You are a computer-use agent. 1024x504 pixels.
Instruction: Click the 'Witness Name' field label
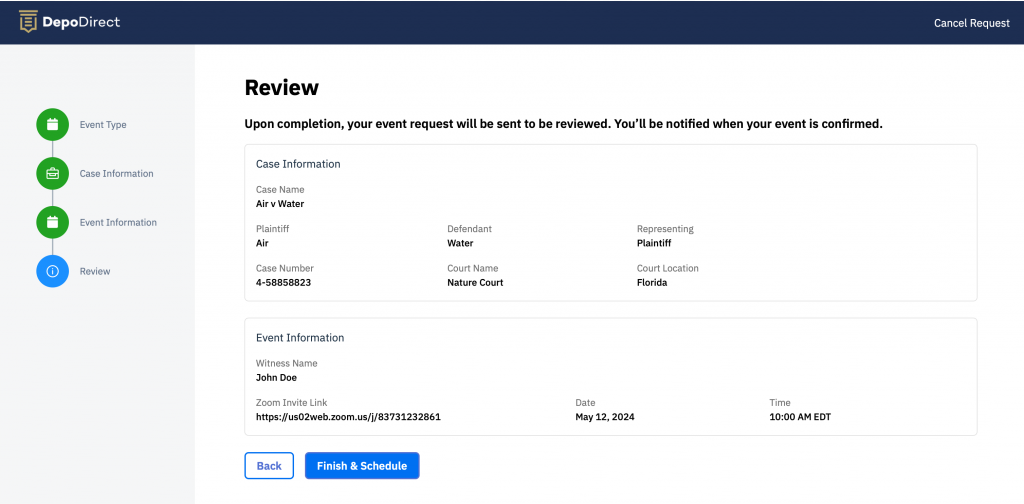tap(286, 363)
